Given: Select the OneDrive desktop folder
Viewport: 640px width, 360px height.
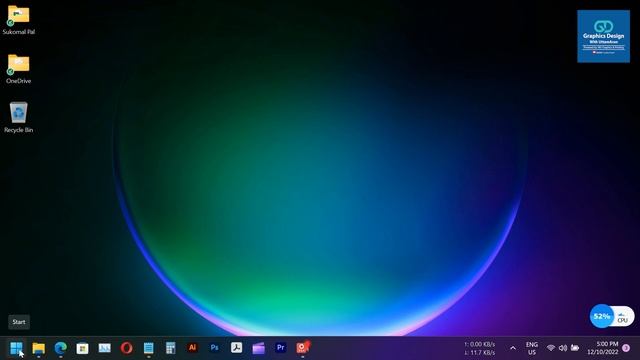Looking at the screenshot, I should [18, 69].
